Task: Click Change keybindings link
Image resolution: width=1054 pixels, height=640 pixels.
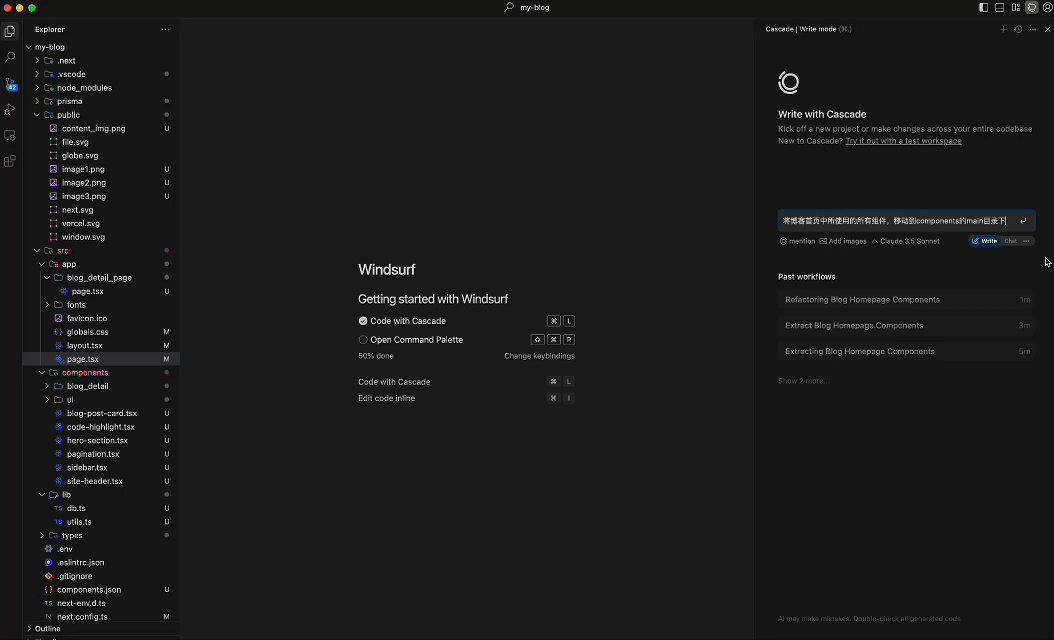Action: (x=539, y=356)
